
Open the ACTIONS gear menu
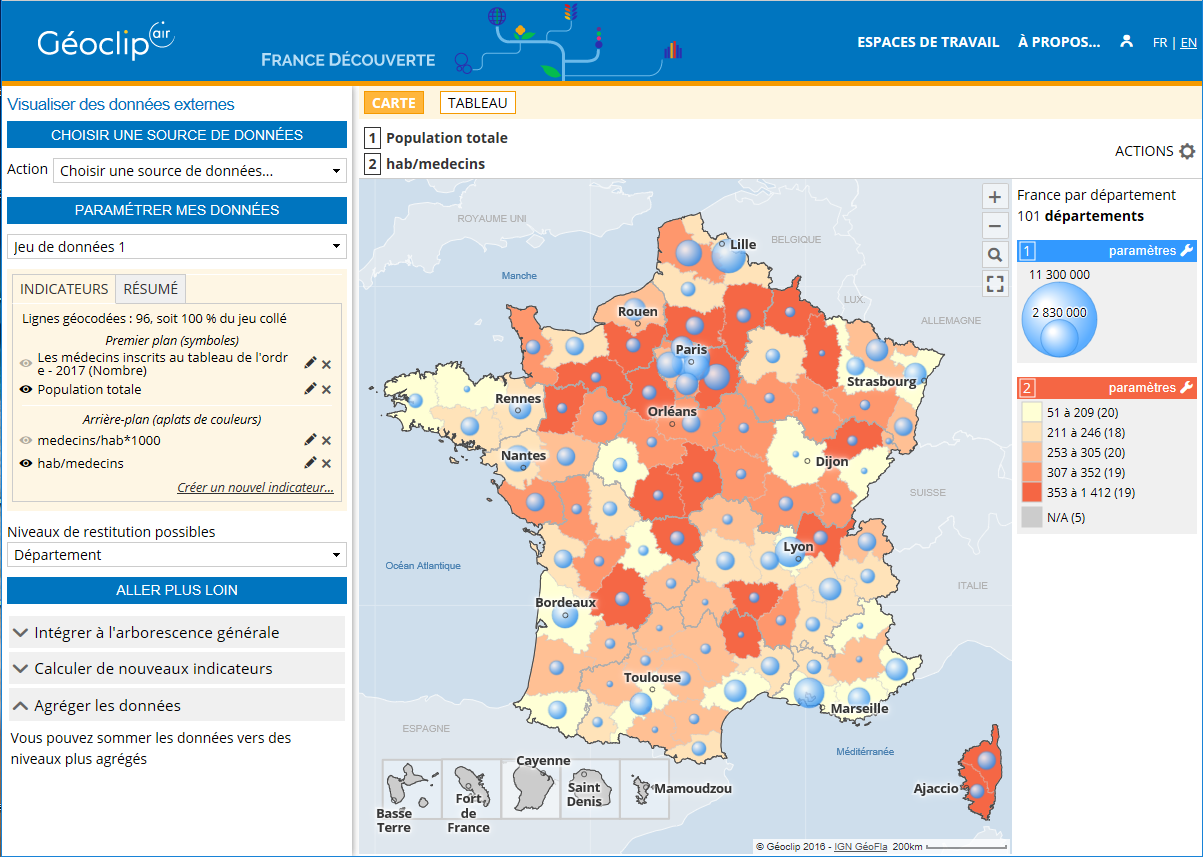[1186, 152]
